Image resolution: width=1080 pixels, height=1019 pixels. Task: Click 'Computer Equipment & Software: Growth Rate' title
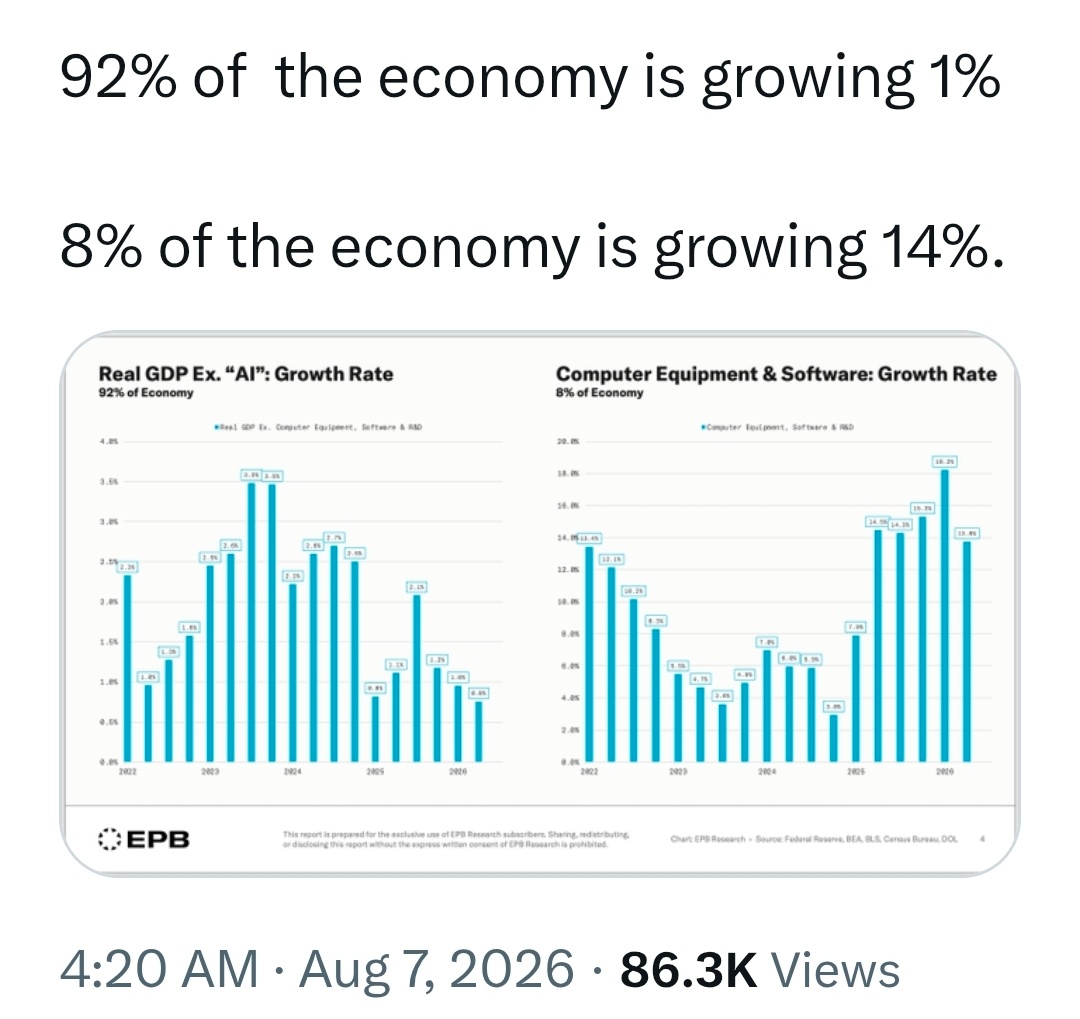[x=776, y=374]
